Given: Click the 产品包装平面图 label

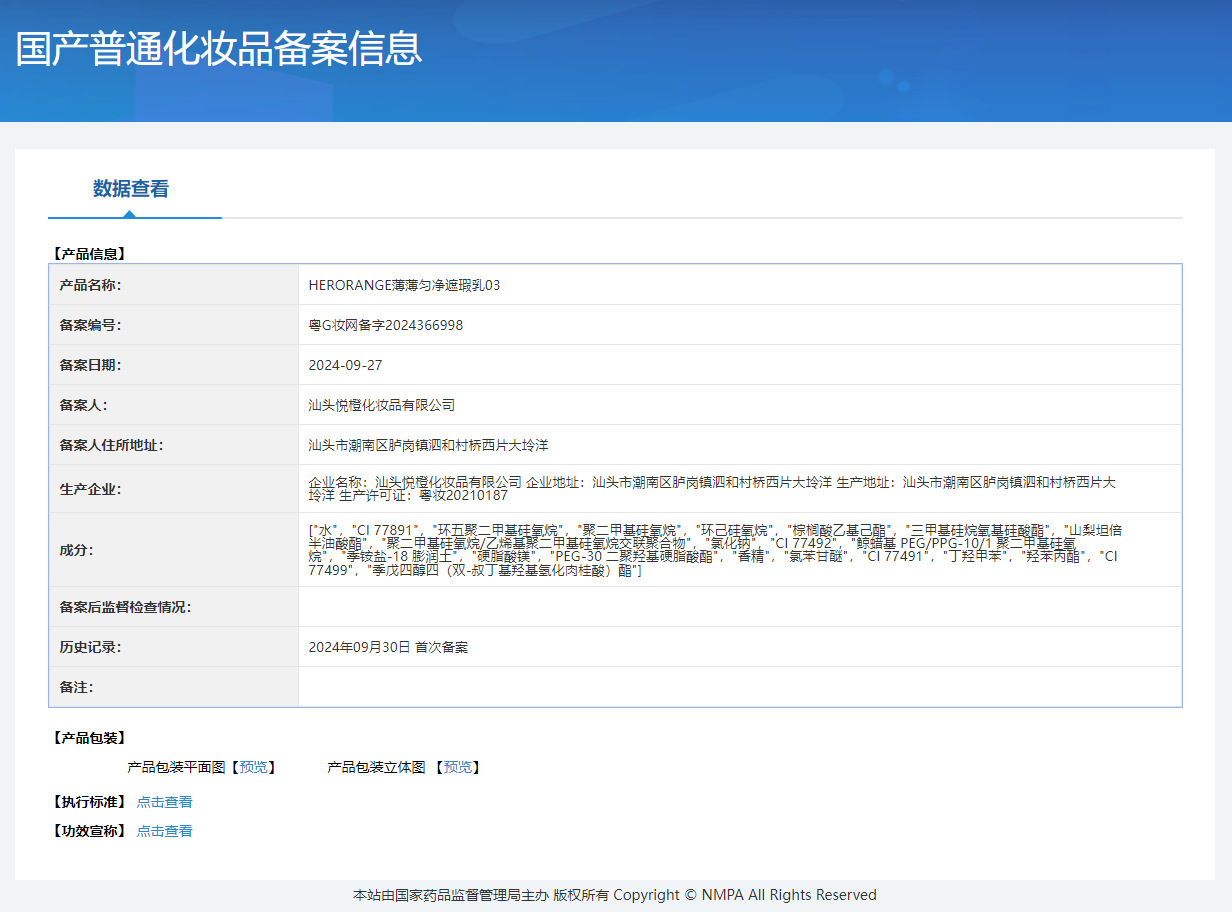Looking at the screenshot, I should (x=176, y=767).
